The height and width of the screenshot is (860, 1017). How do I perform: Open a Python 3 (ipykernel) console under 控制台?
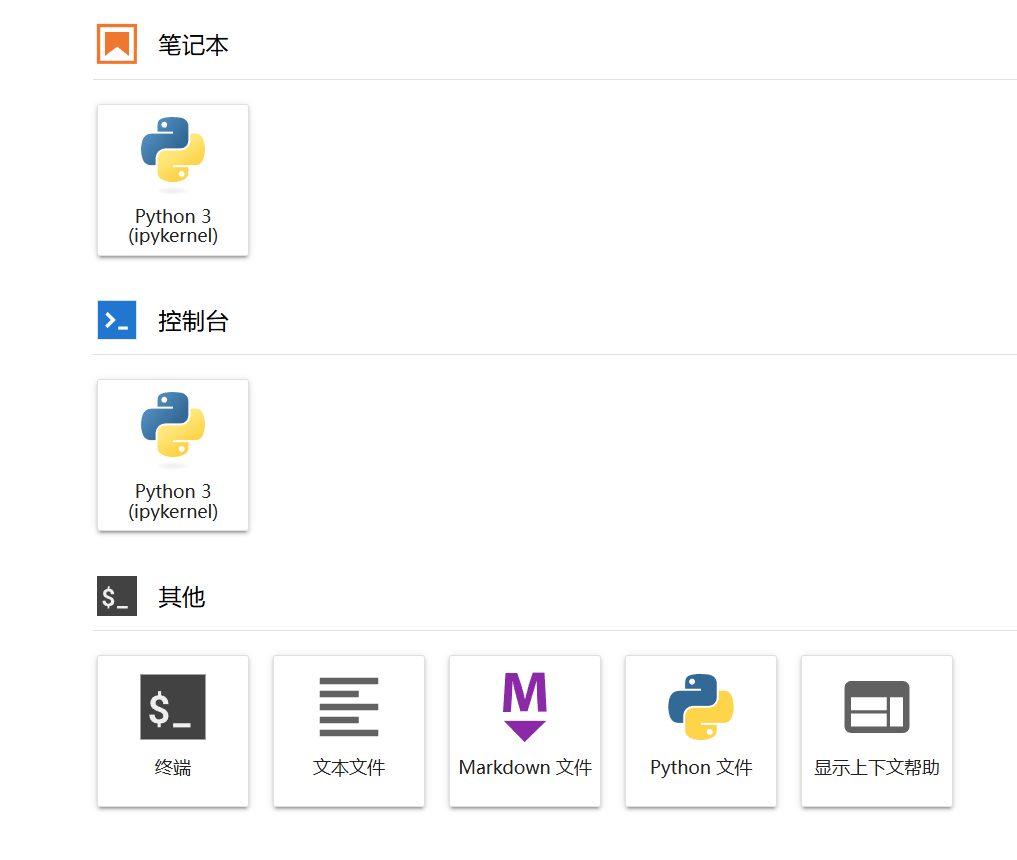coord(173,455)
